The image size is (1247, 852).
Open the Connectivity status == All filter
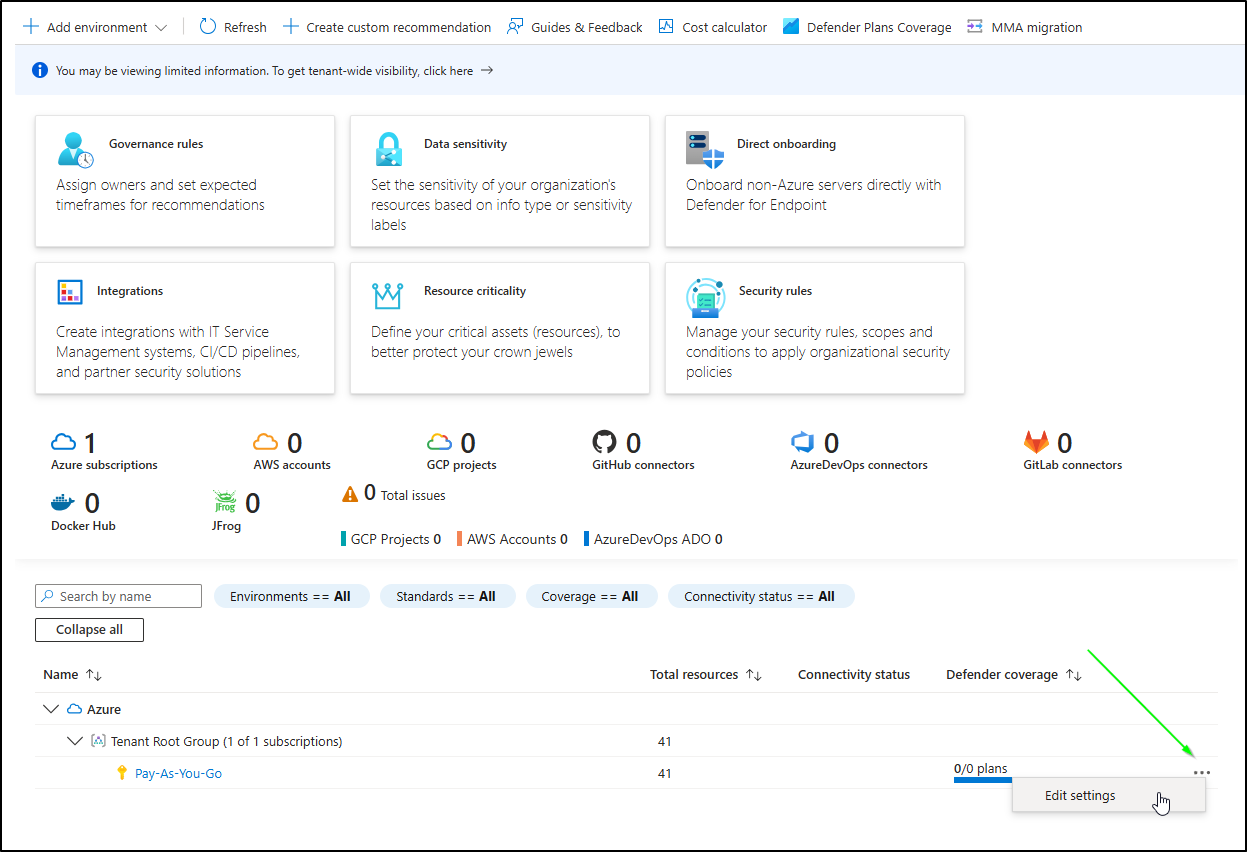click(x=760, y=596)
